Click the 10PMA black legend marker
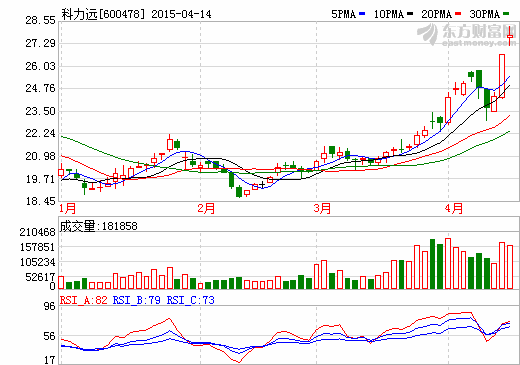Viewport: 520px width, 365px height. tap(410, 14)
